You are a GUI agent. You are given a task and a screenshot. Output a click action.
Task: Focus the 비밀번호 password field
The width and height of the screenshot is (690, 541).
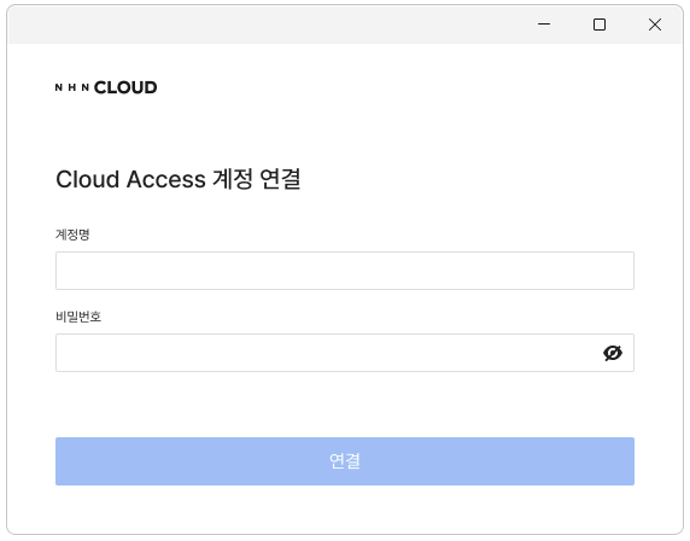click(x=345, y=353)
